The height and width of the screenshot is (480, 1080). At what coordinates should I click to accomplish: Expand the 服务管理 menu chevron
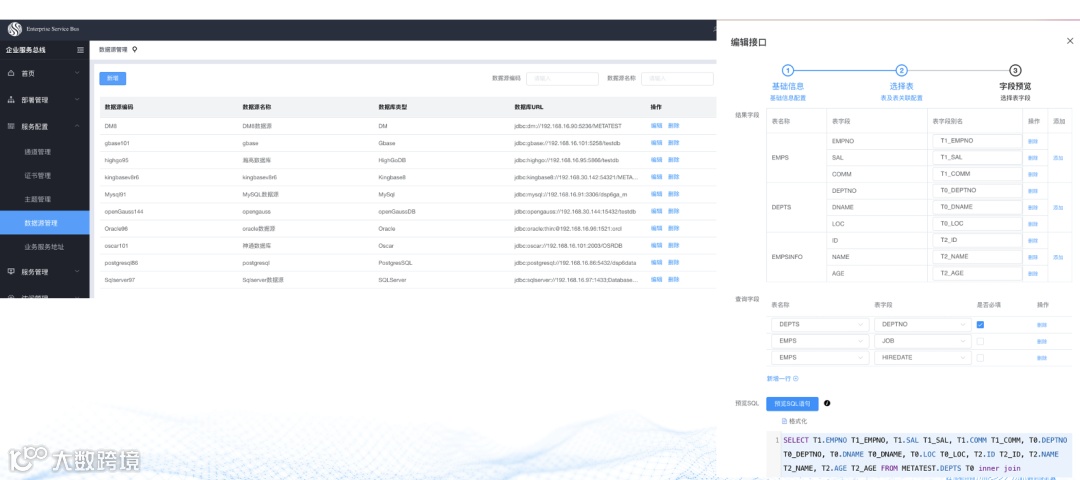pyautogui.click(x=77, y=271)
